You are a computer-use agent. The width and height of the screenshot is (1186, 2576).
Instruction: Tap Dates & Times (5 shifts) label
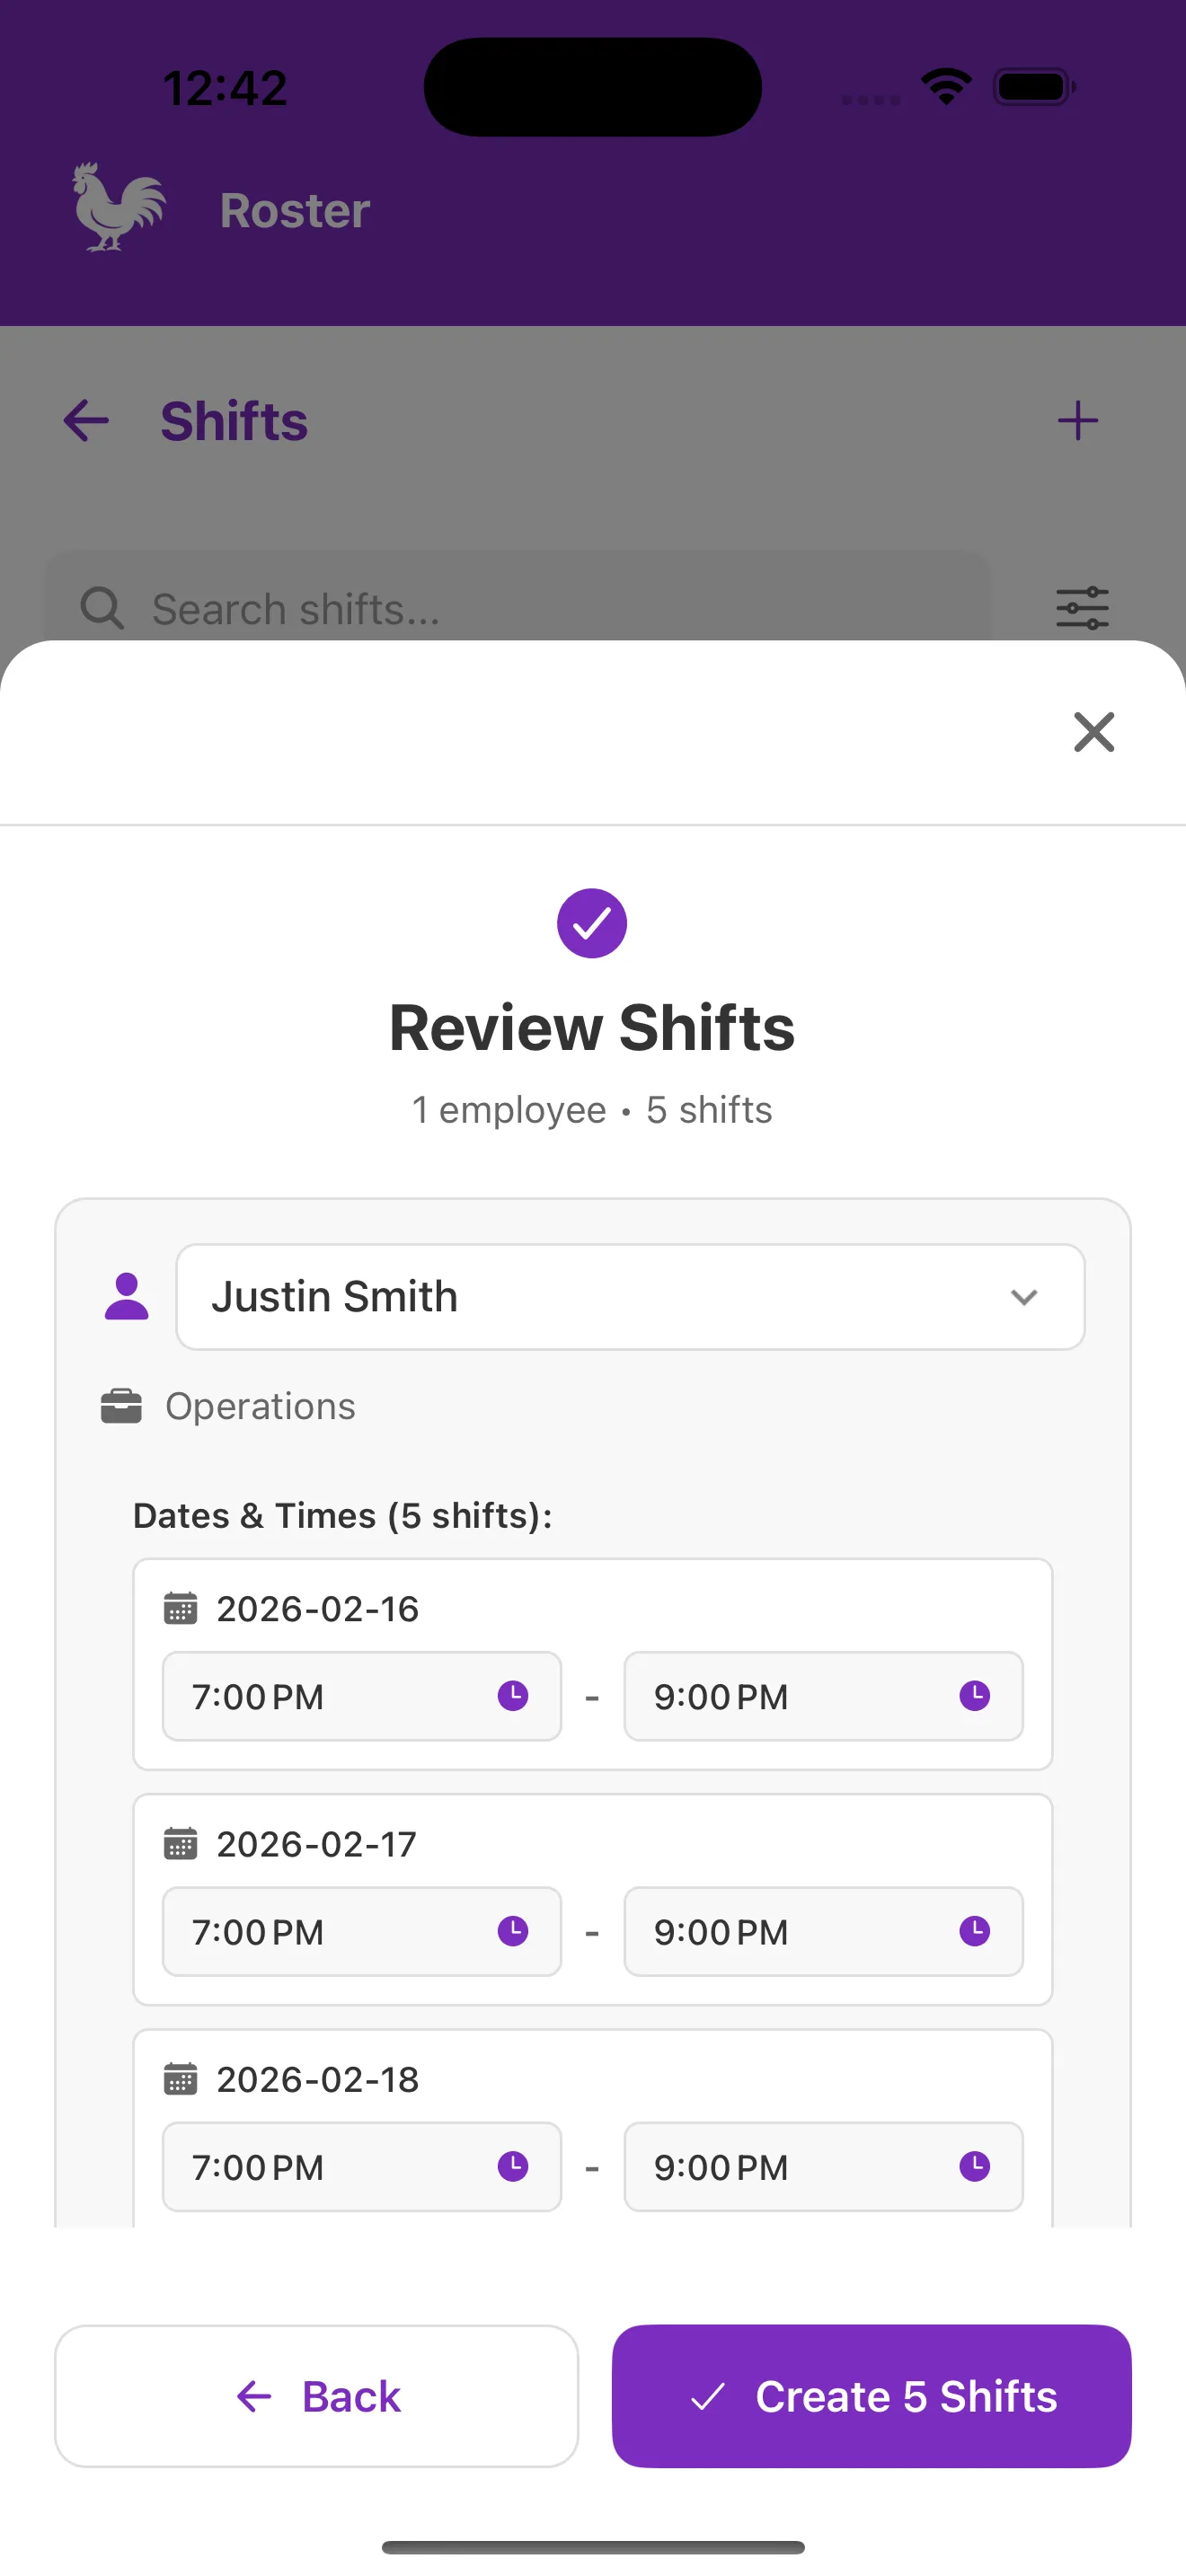[343, 1516]
